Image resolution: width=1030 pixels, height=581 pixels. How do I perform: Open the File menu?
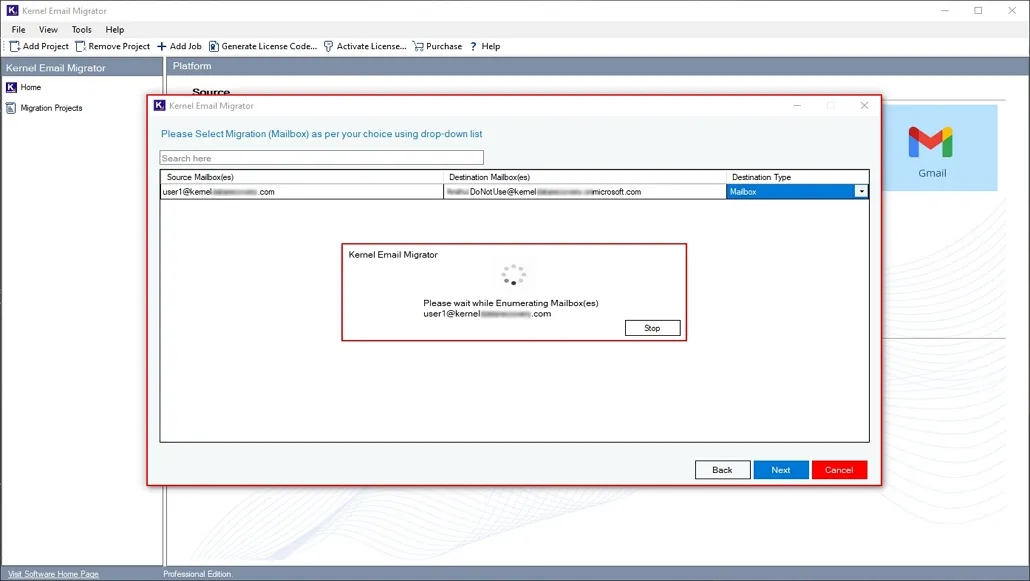coord(17,29)
